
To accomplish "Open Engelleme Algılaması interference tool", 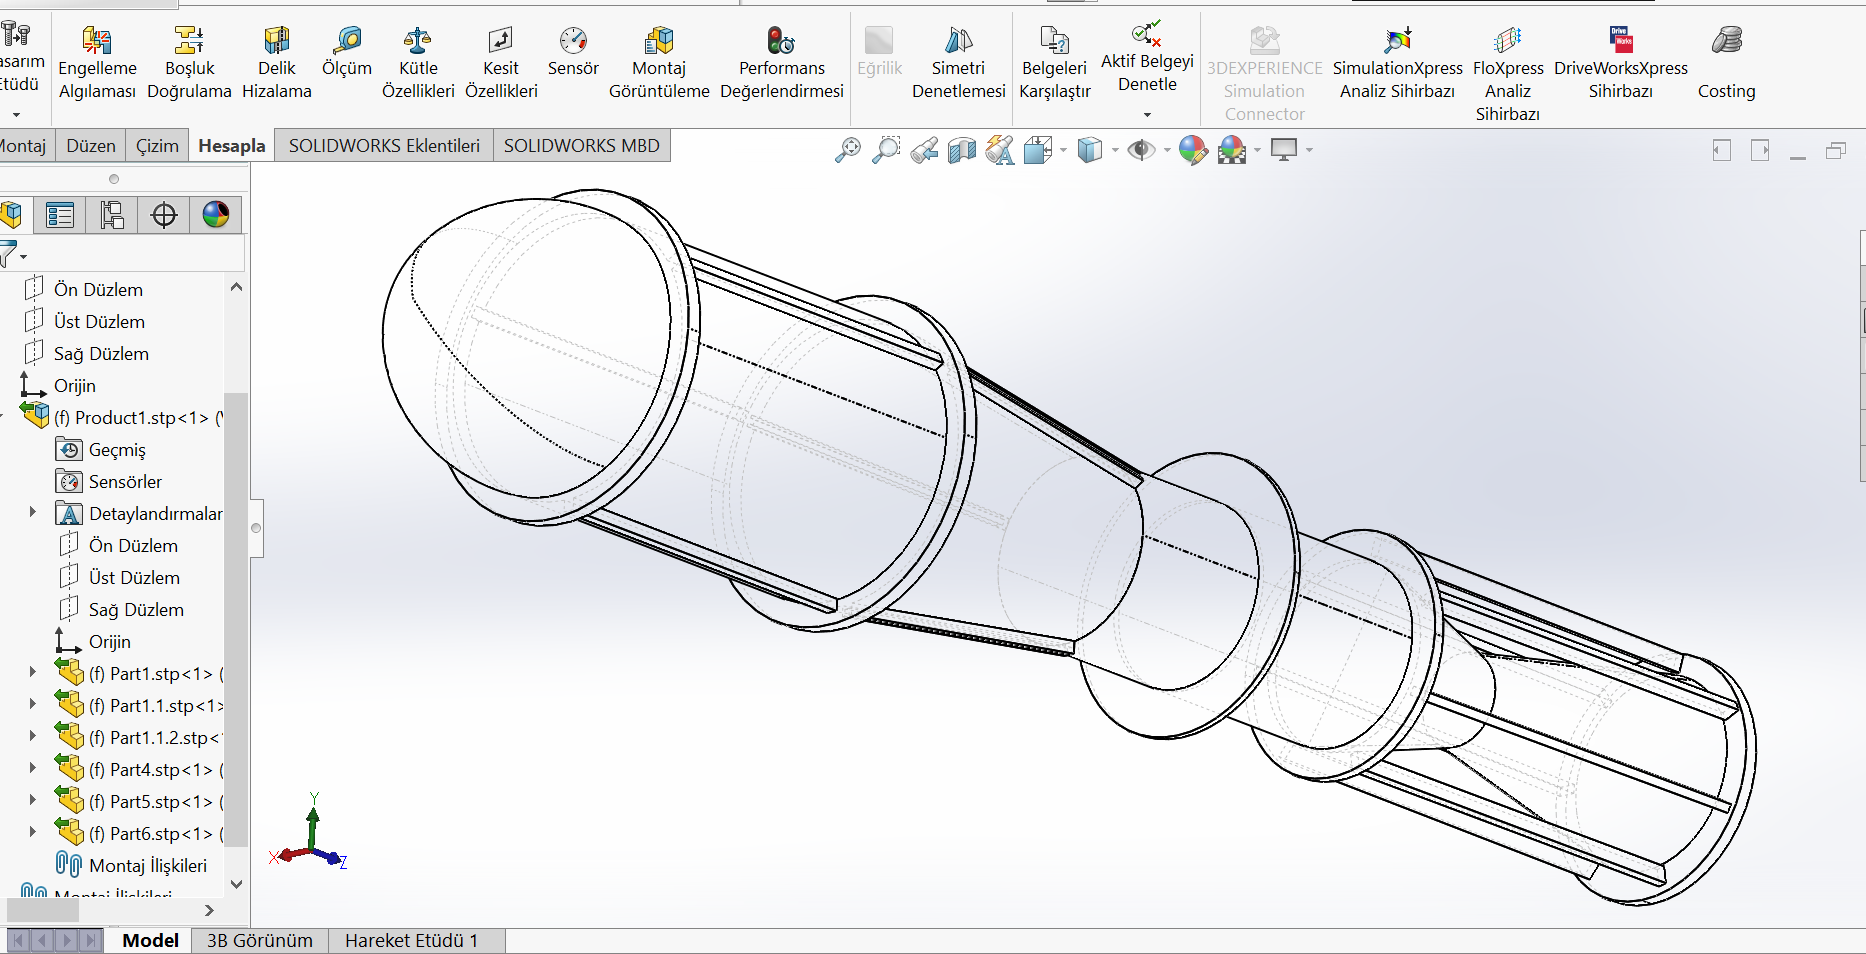I will pyautogui.click(x=97, y=63).
